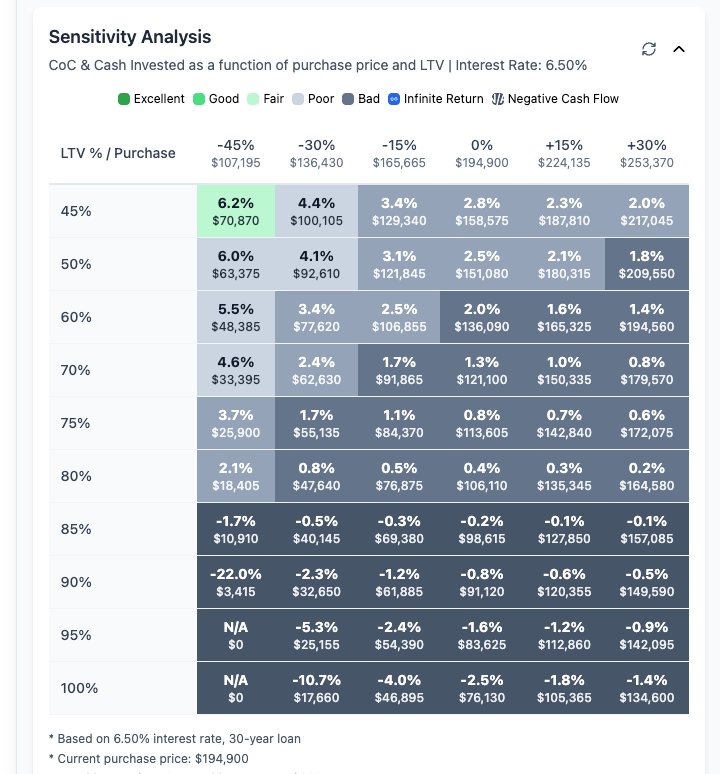Click the Excellent green legend swatch
Image resolution: width=720 pixels, height=774 pixels.
pyautogui.click(x=124, y=99)
